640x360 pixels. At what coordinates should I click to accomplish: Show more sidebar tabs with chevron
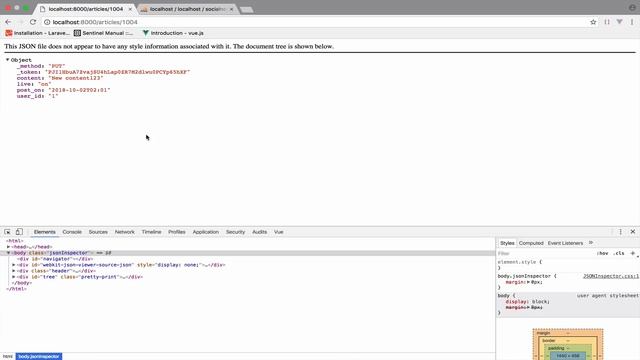pos(591,243)
